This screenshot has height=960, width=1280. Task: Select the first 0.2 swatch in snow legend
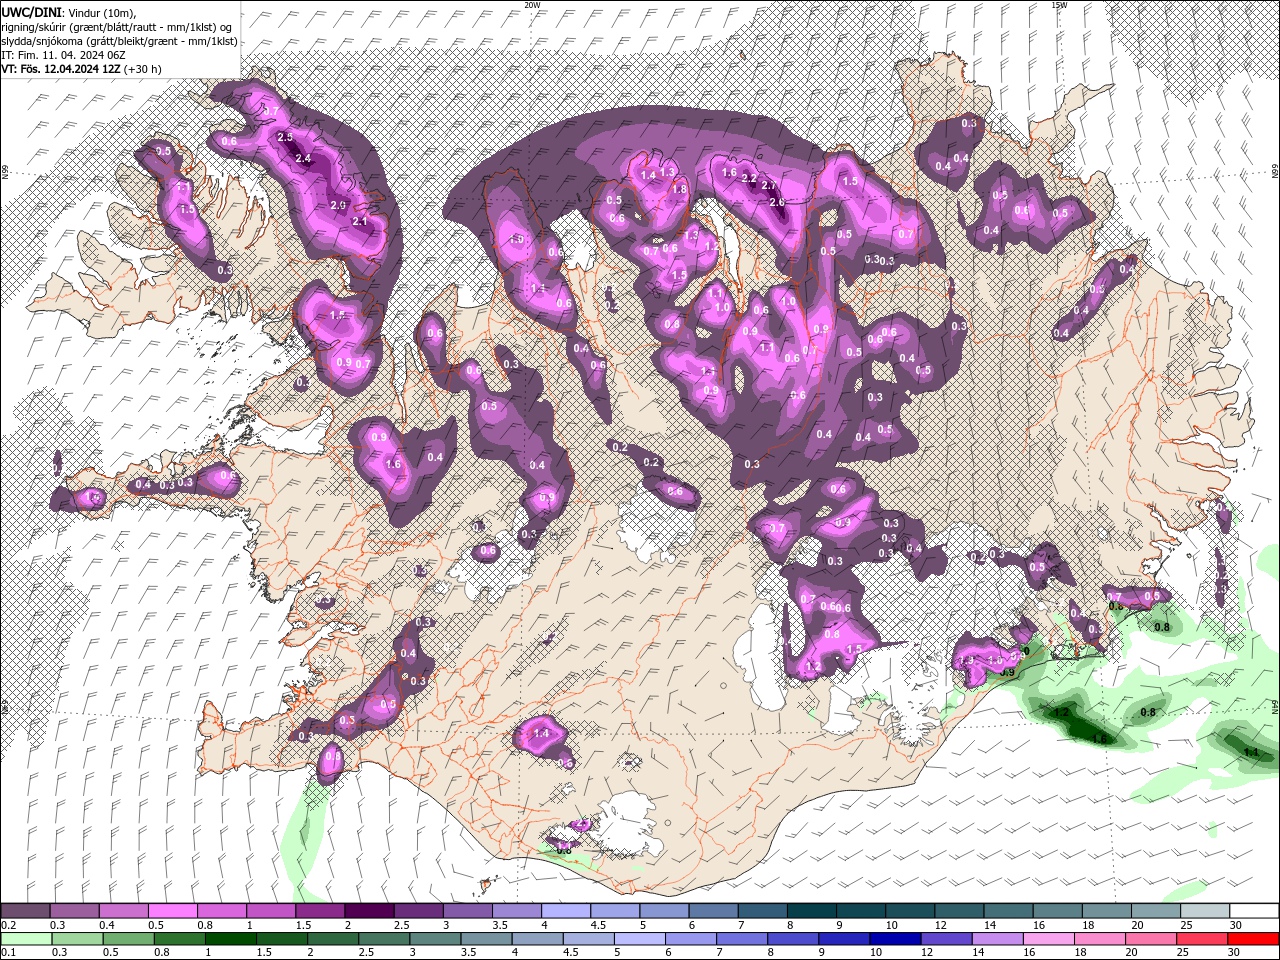[26, 911]
